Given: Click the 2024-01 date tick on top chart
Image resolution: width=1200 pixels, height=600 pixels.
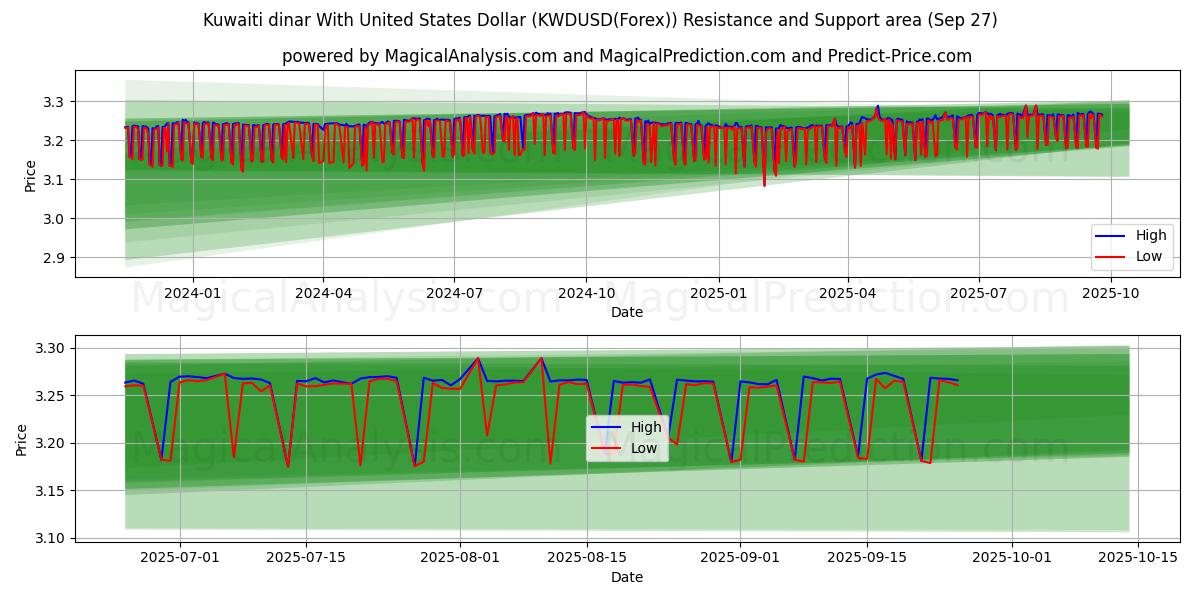Looking at the screenshot, I should point(192,293).
